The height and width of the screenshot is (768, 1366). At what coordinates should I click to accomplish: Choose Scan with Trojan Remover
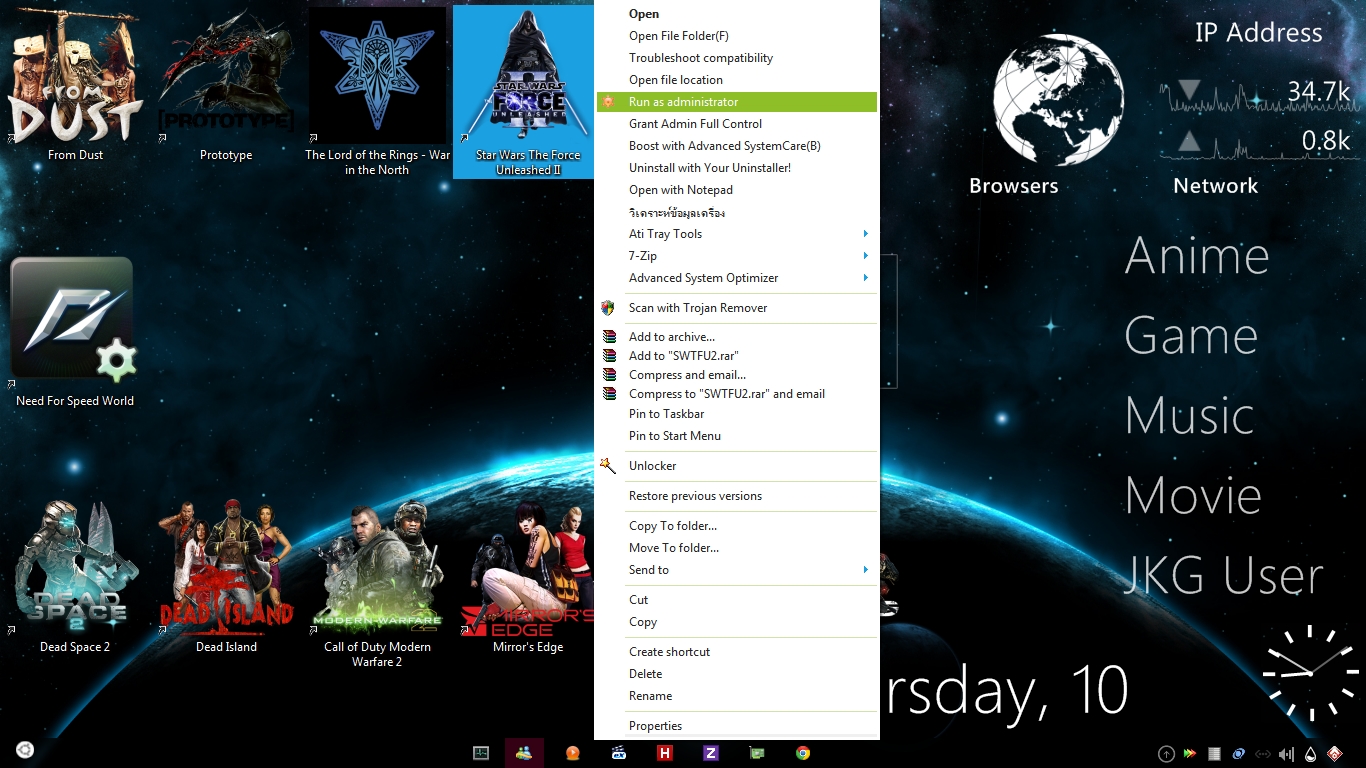(737, 308)
